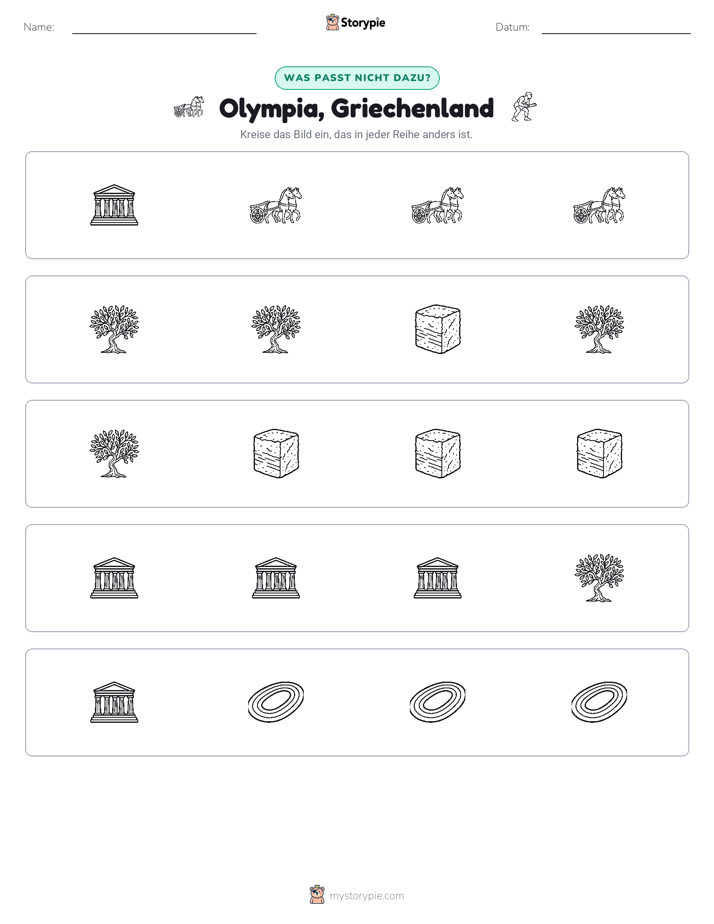The width and height of the screenshot is (714, 924).
Task: Click the last stadium oval in row five
Action: [x=599, y=702]
